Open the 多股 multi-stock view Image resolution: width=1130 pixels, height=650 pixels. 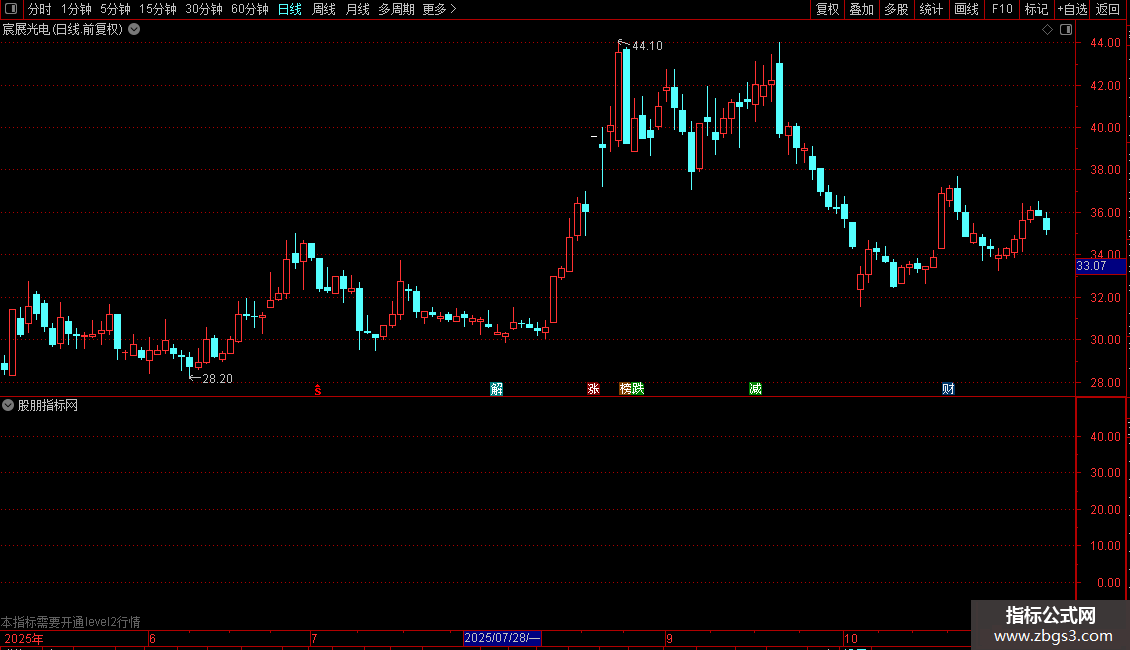[897, 9]
